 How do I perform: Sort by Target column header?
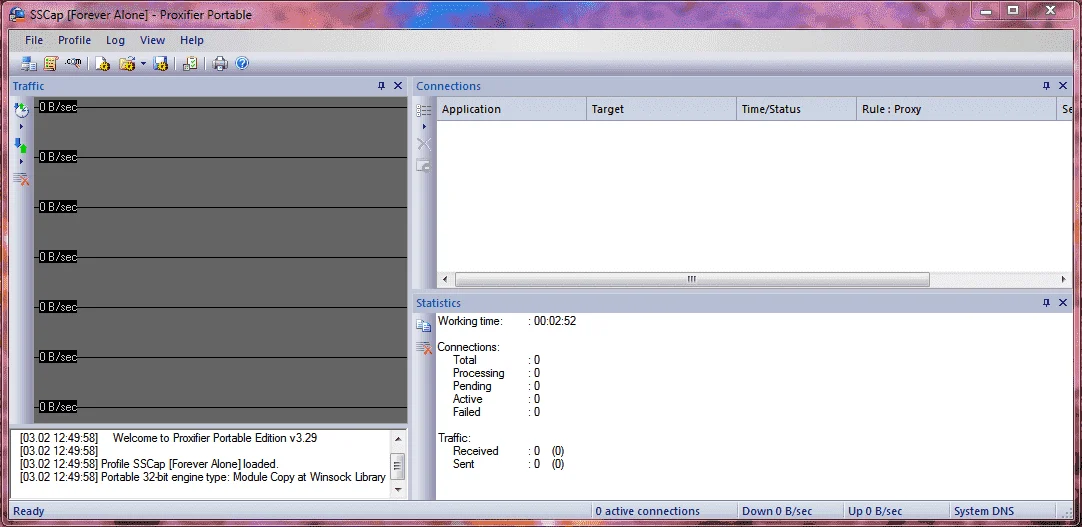[661, 109]
